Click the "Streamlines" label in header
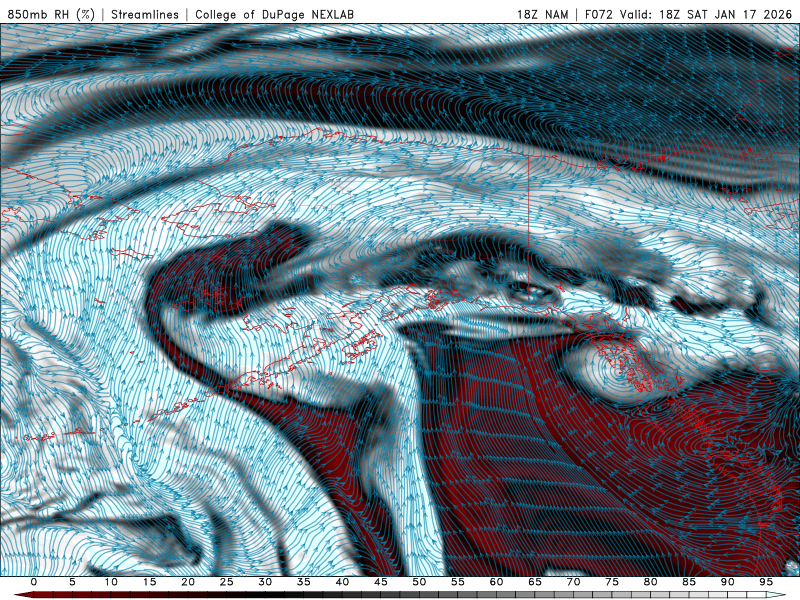This screenshot has height=600, width=800. coord(145,14)
